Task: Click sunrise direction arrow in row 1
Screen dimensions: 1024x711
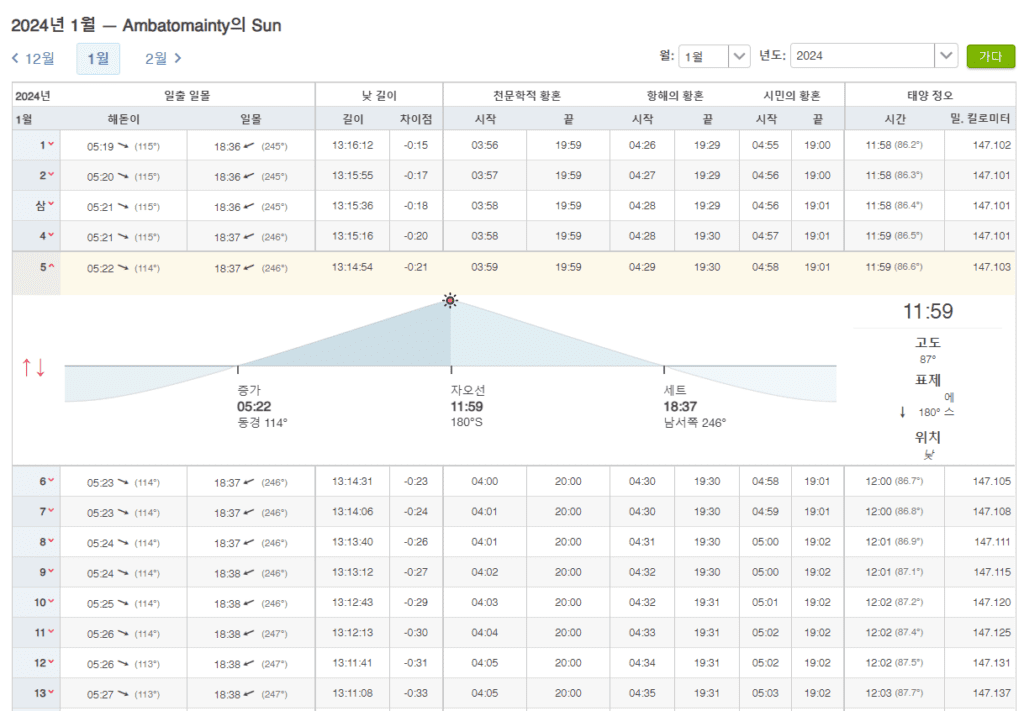Action: point(122,146)
